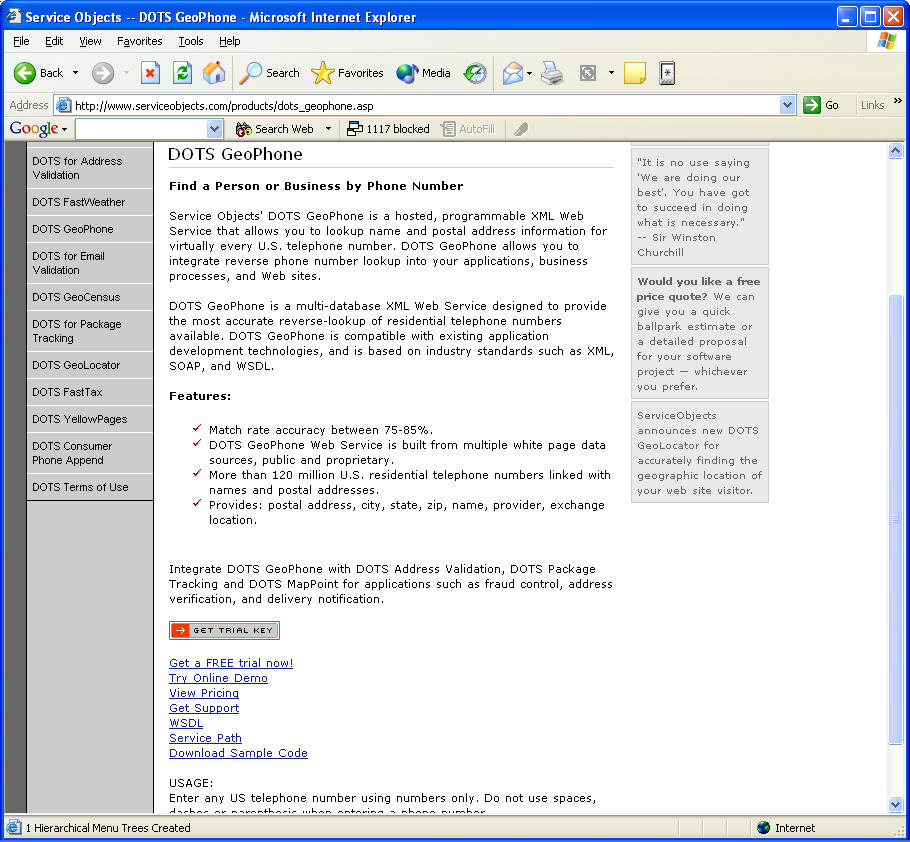Click the page icon in Address bar
The width and height of the screenshot is (910, 842).
pos(63,105)
